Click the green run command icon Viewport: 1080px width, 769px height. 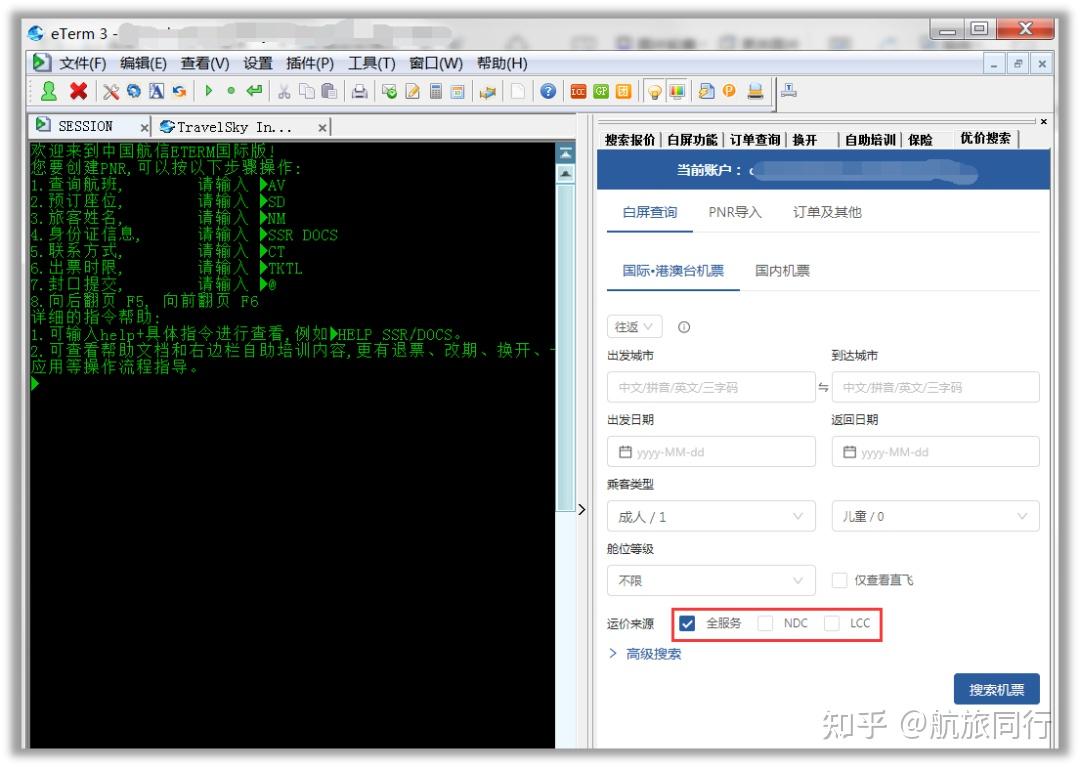click(x=207, y=91)
